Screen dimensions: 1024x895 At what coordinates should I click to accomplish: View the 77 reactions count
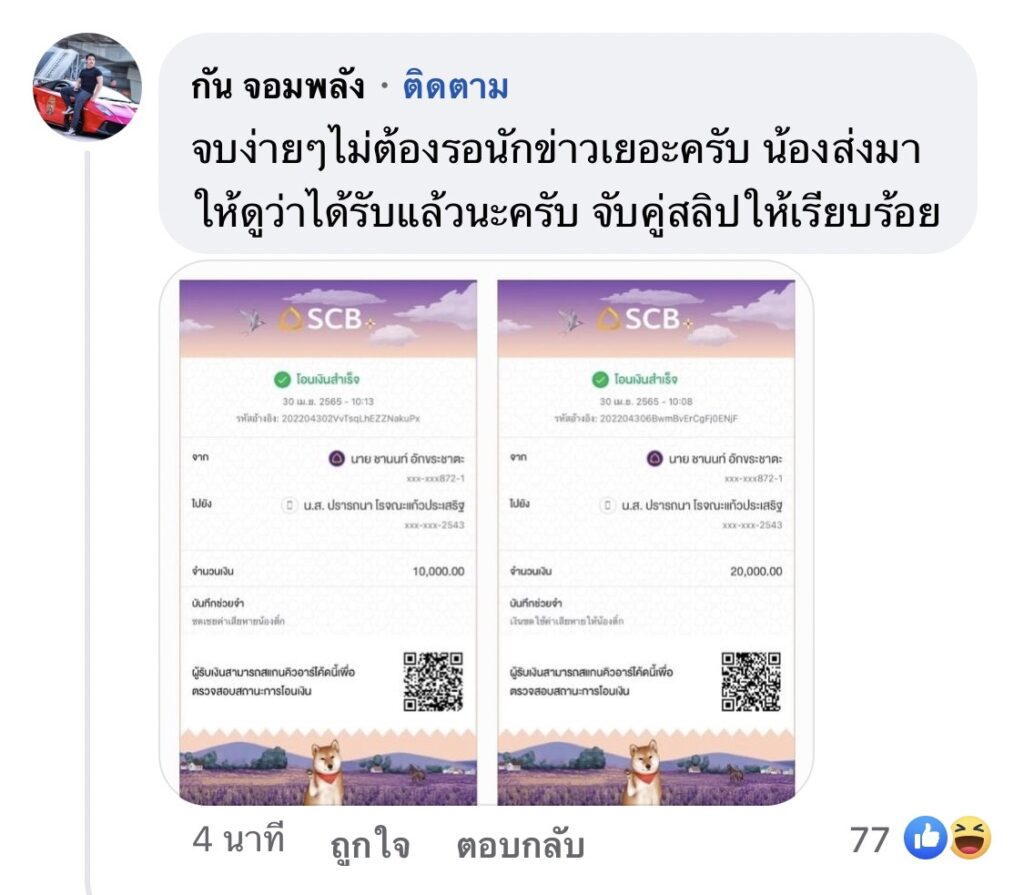pyautogui.click(x=869, y=839)
